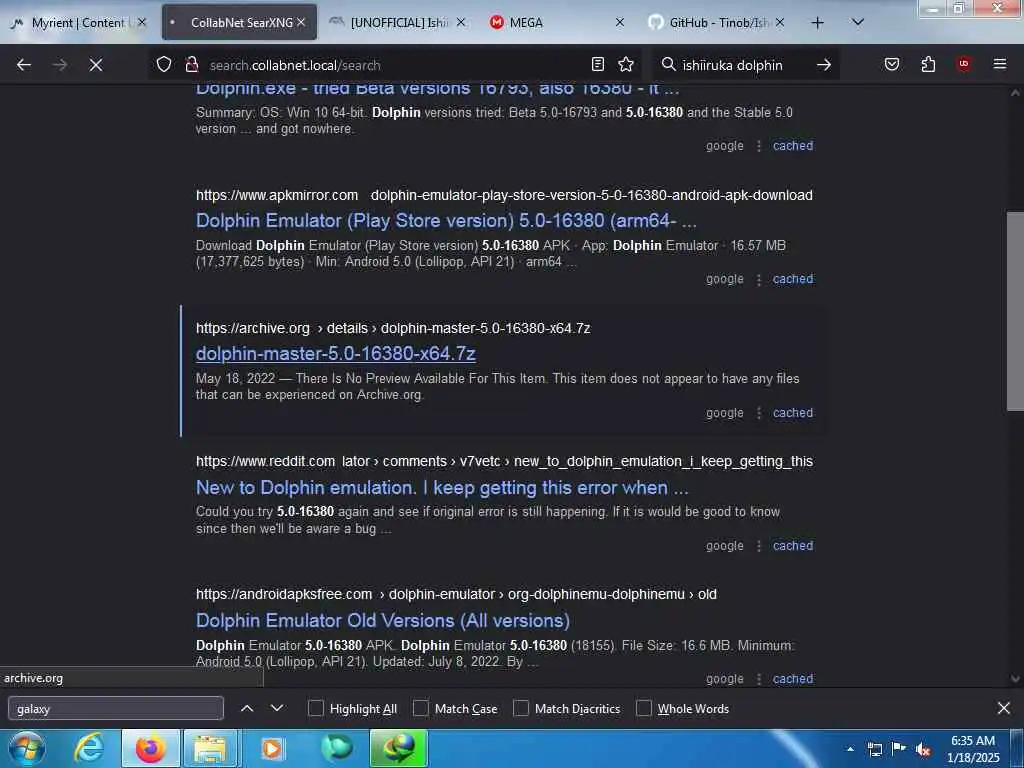Close the CollabNet SearXNG tab
The image size is (1024, 768).
click(x=301, y=22)
